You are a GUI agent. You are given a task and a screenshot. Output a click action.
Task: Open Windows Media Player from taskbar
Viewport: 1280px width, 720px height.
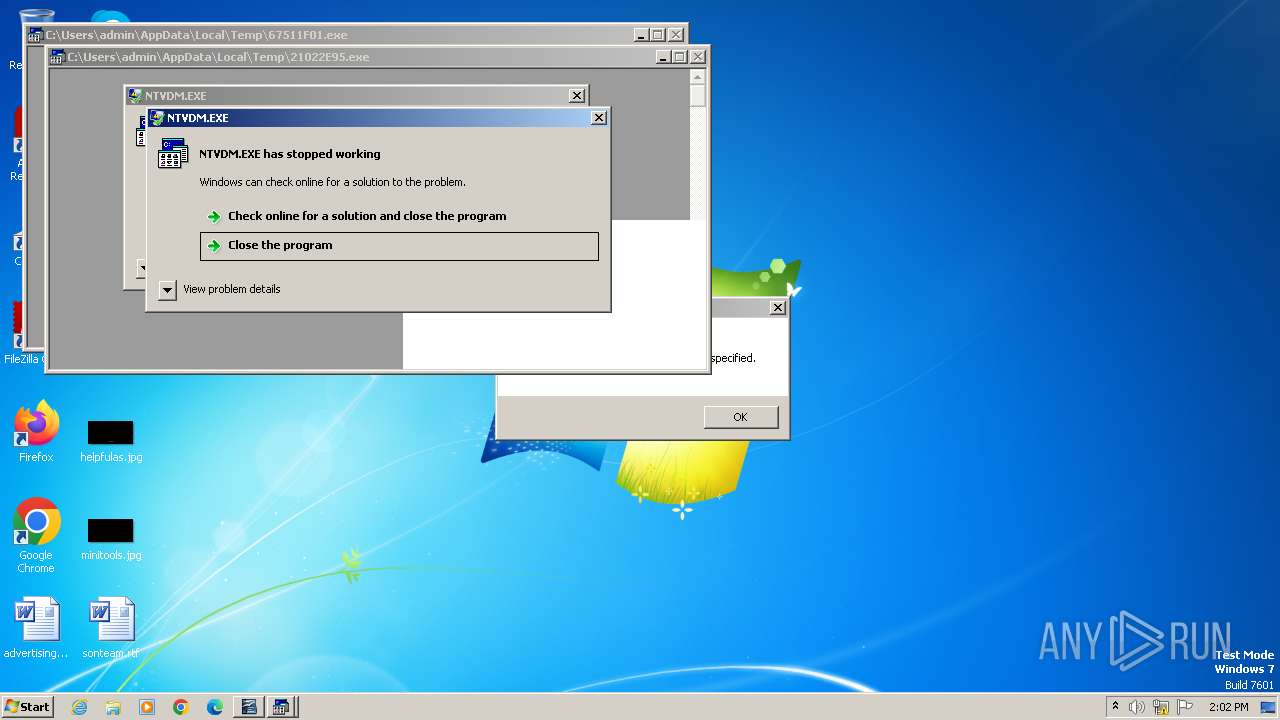147,707
